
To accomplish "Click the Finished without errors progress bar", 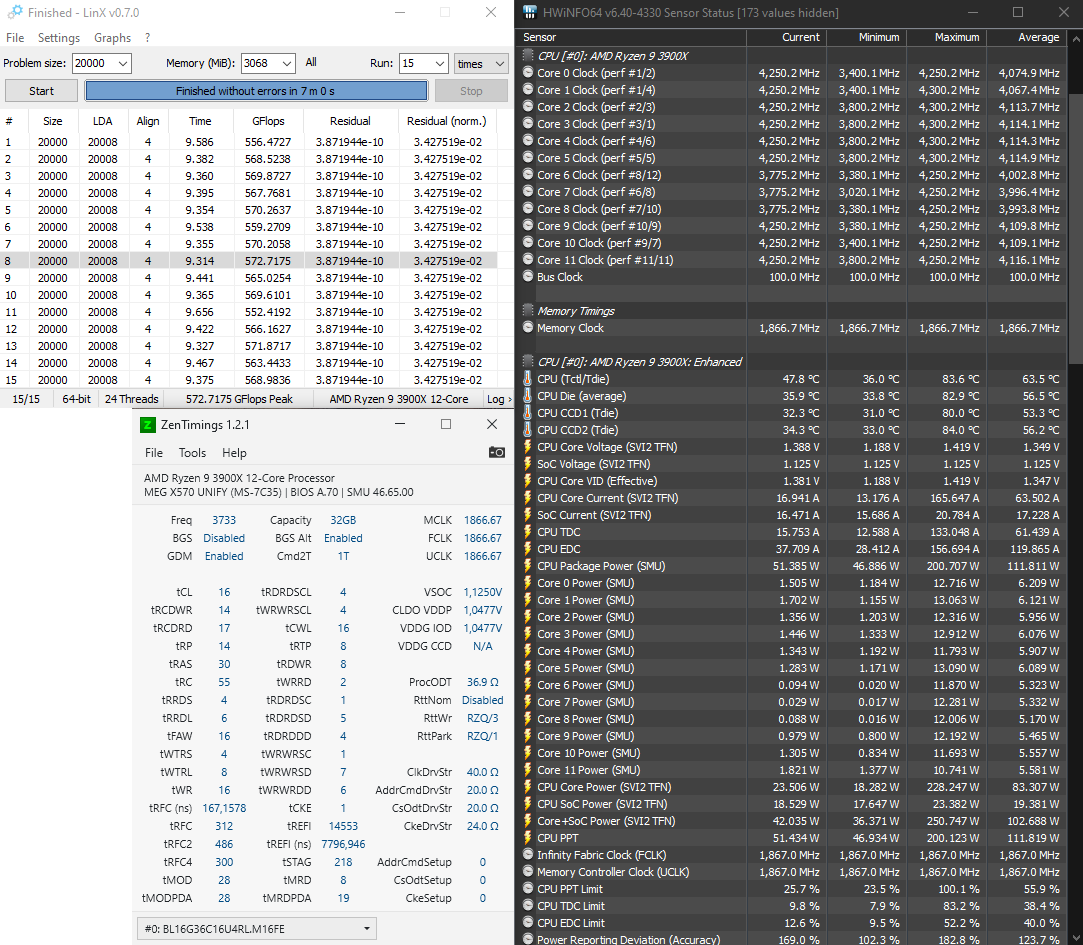I will tap(256, 91).
